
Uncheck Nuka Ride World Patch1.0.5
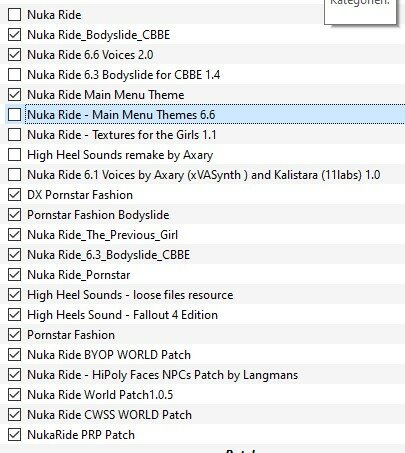point(14,395)
